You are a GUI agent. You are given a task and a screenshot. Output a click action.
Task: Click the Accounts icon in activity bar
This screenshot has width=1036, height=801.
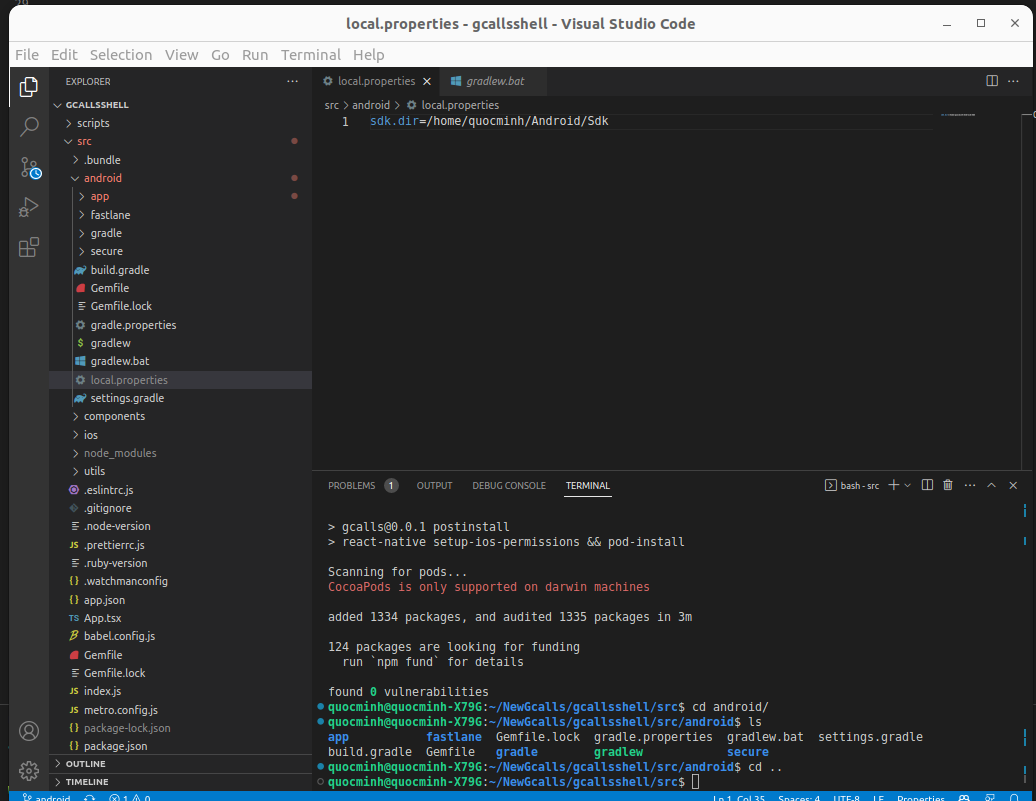pyautogui.click(x=29, y=731)
